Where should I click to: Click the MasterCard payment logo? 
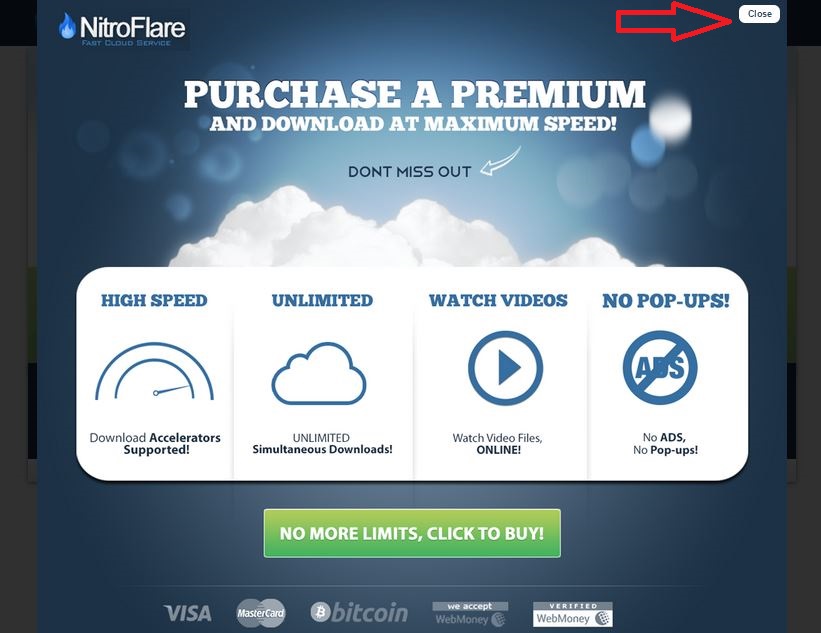pos(261,613)
